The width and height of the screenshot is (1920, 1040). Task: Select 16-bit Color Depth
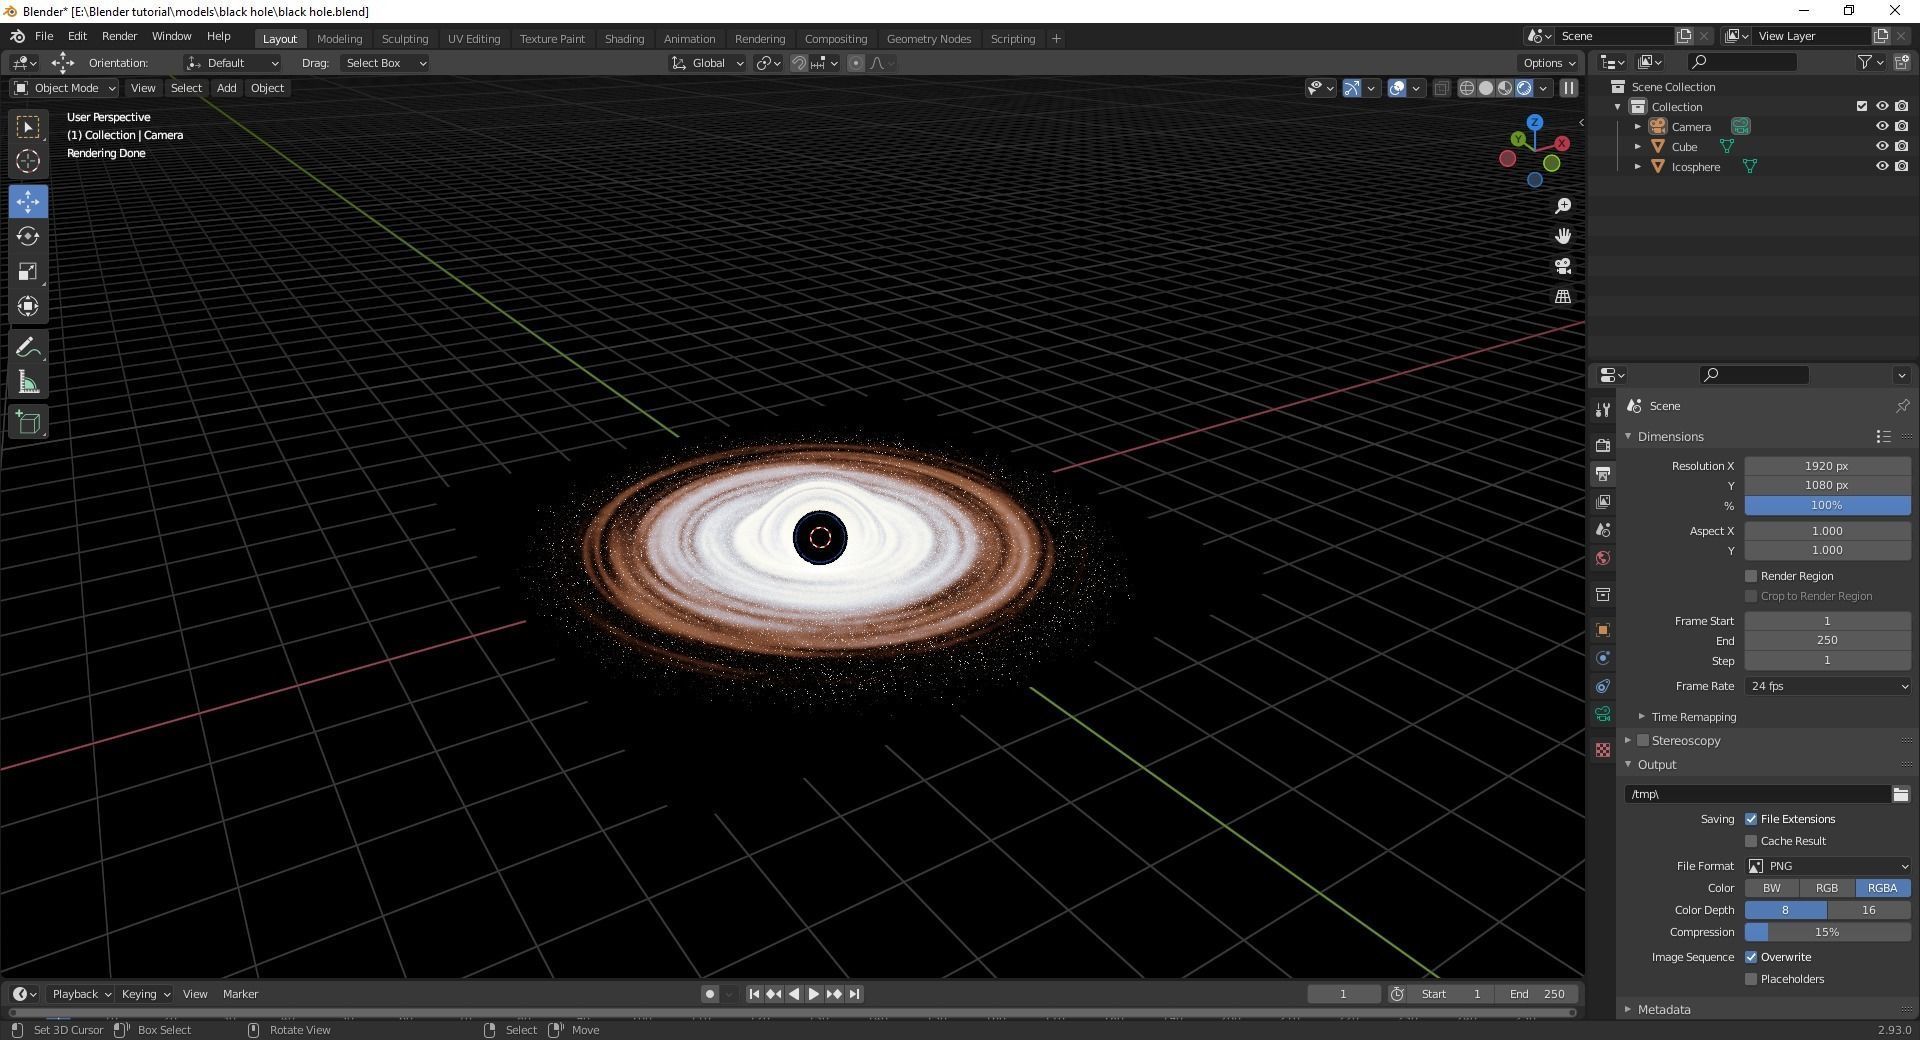pyautogui.click(x=1867, y=910)
